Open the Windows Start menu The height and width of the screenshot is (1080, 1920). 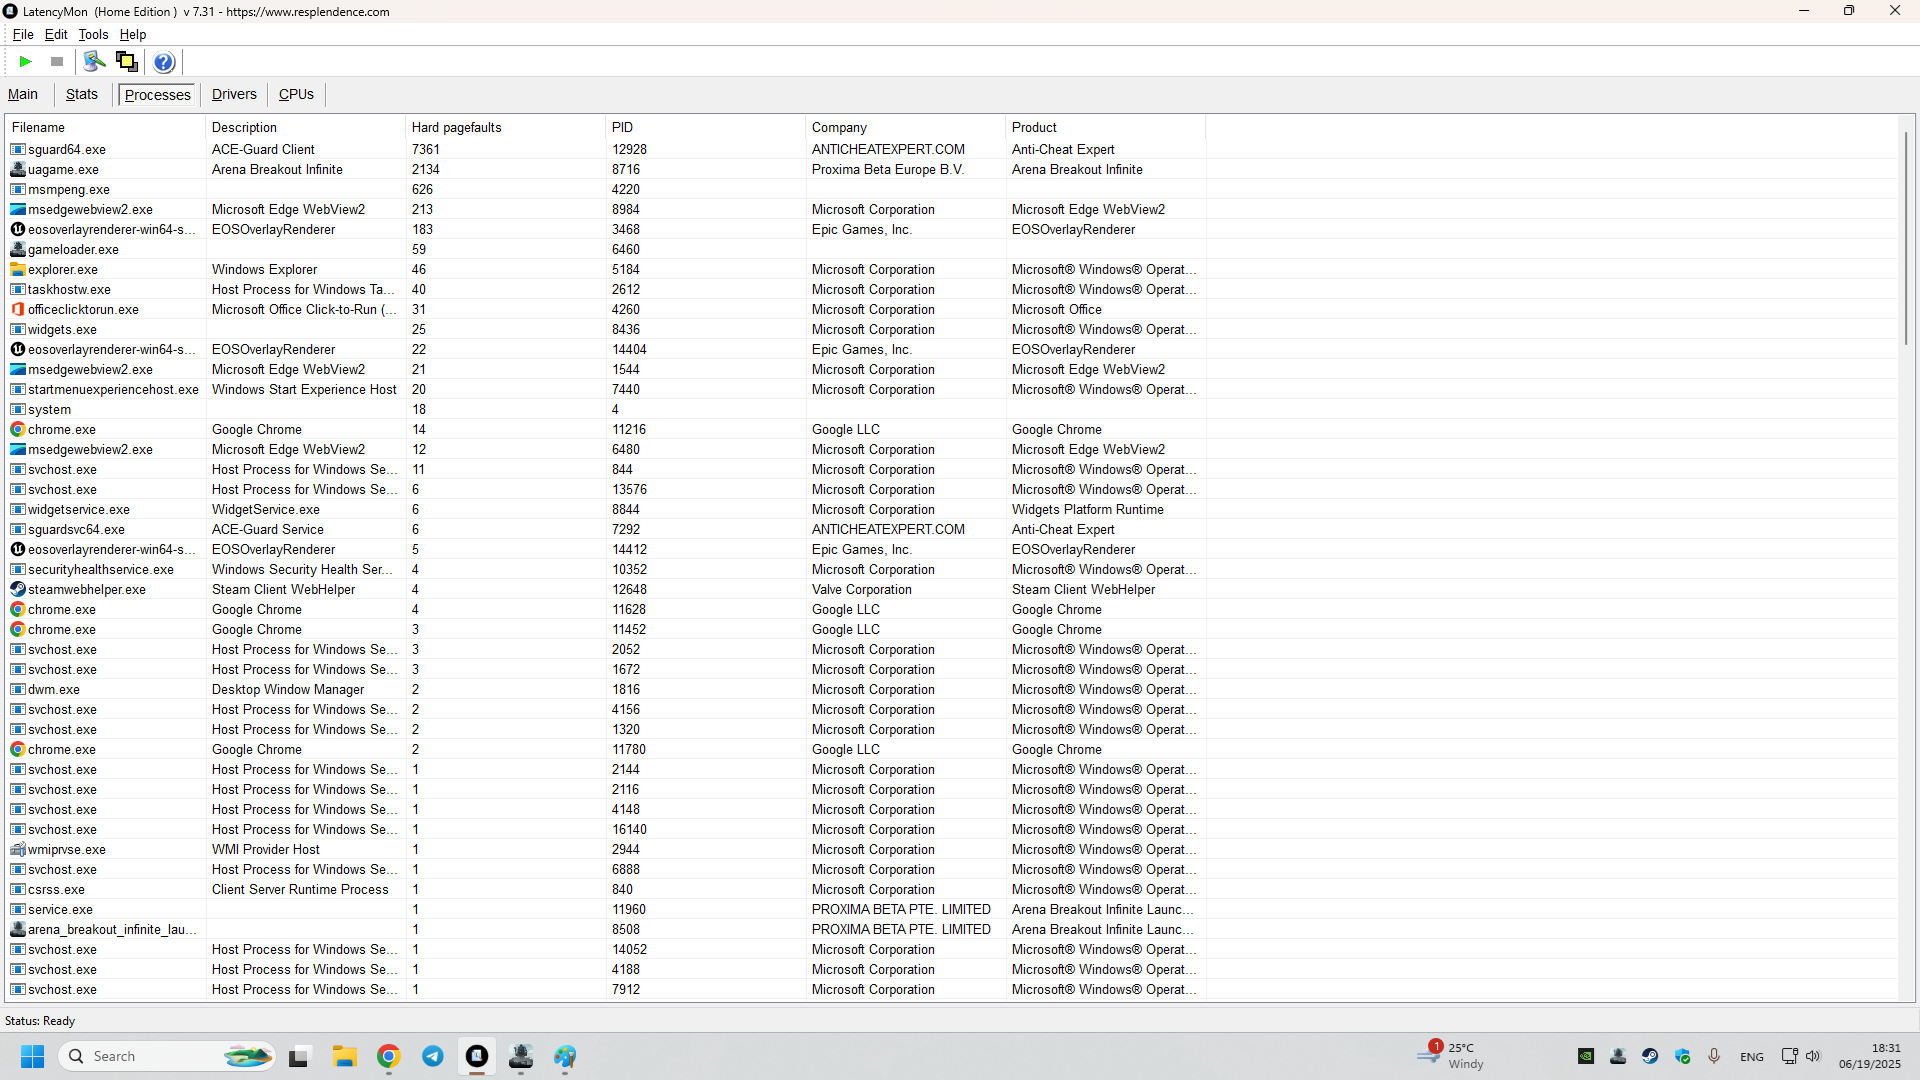(33, 1056)
